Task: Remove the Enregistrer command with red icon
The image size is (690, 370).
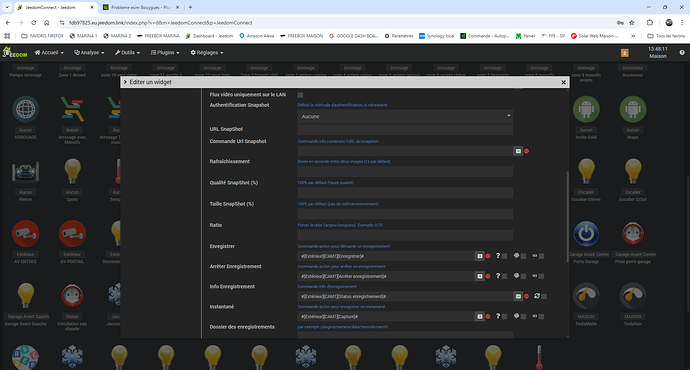Action: 488,256
